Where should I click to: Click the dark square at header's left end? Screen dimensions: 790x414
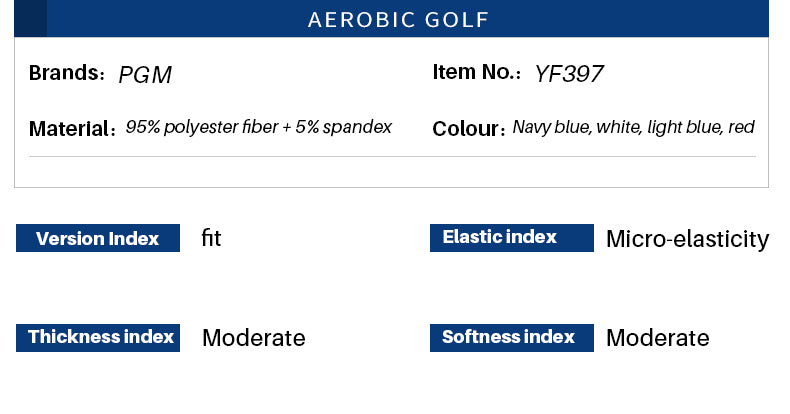pyautogui.click(x=30, y=19)
